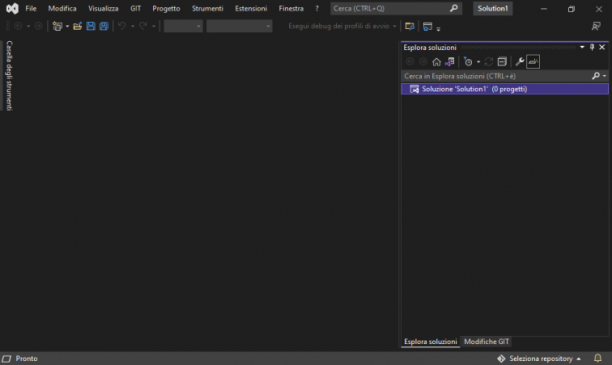Open the solution platforms combo box

click(x=239, y=26)
